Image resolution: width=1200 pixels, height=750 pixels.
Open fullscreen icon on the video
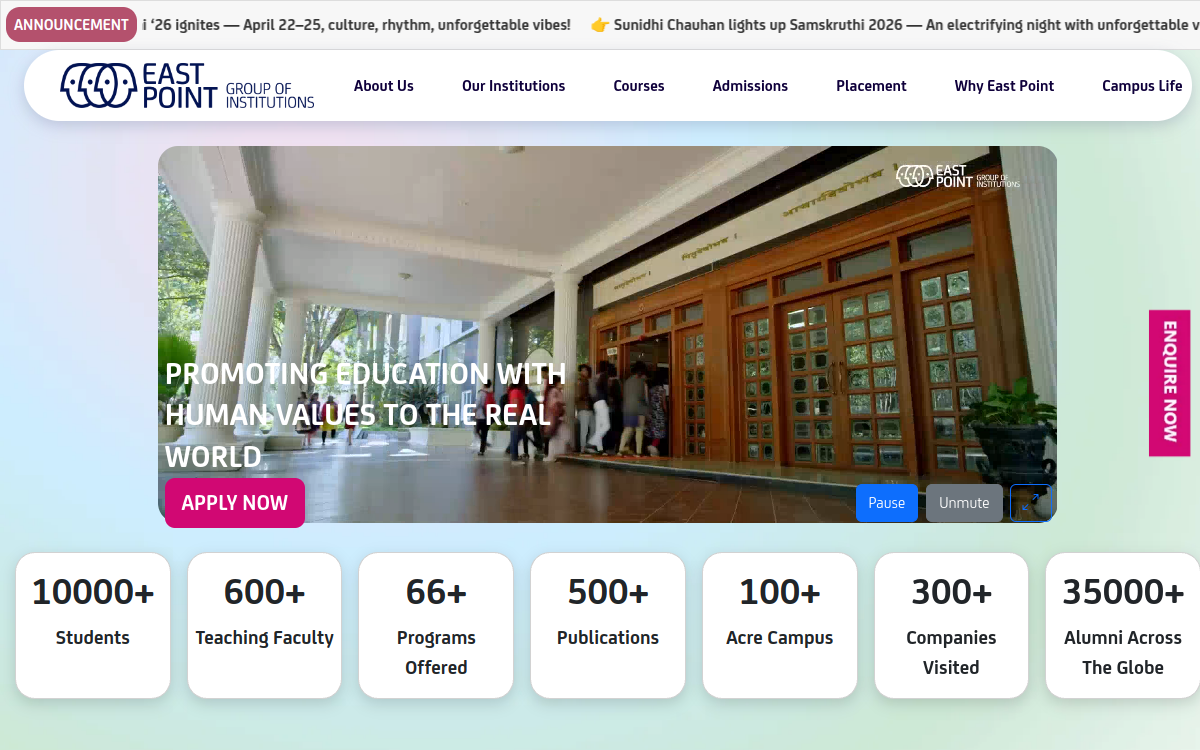(x=1029, y=503)
